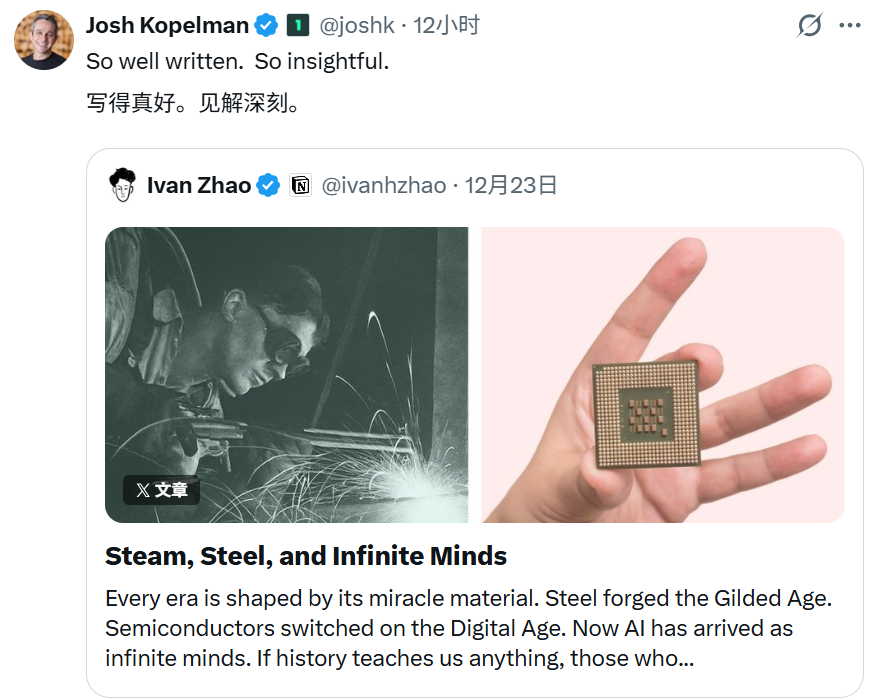This screenshot has height=698, width=881.
Task: Select the Ivan Zhao display name
Action: 198,185
